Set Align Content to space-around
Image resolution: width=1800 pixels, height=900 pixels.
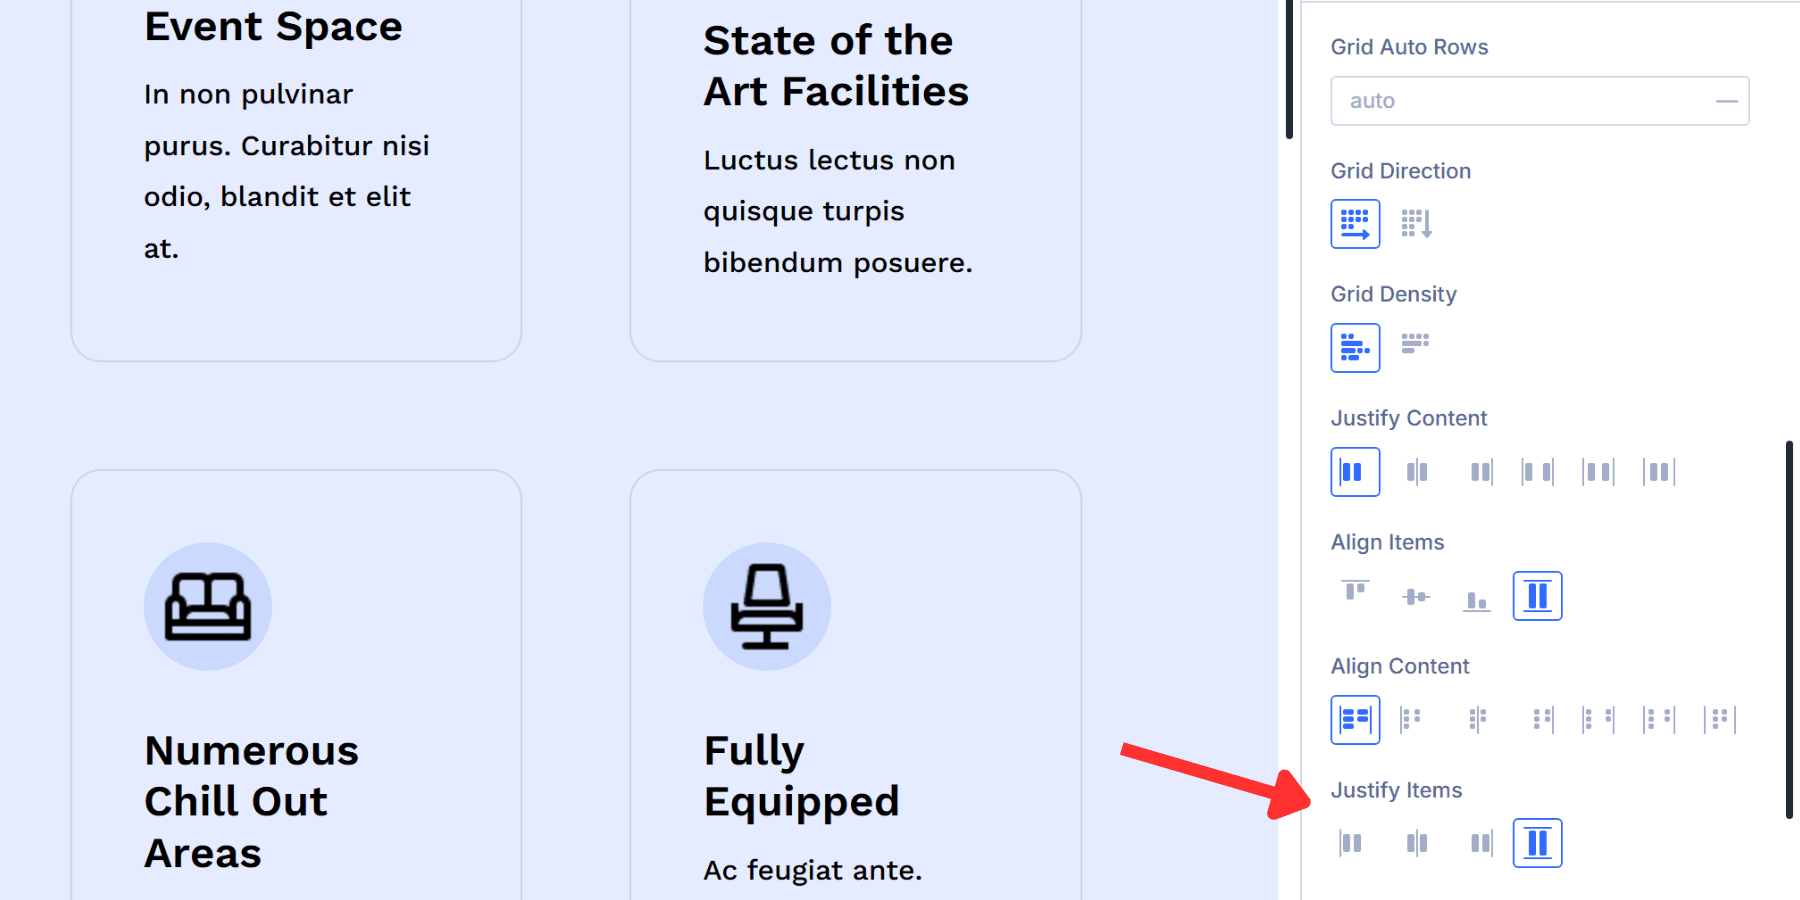[x=1658, y=719]
